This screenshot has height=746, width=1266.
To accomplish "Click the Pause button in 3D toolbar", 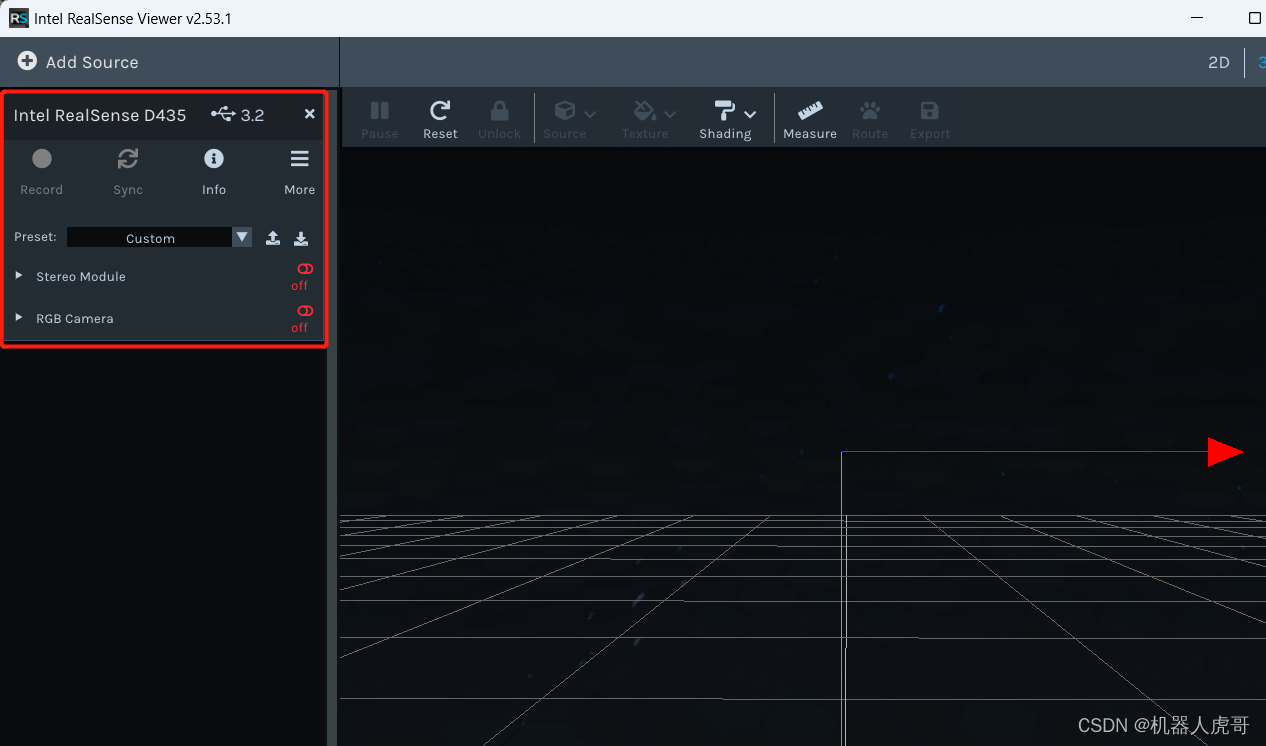I will (380, 119).
